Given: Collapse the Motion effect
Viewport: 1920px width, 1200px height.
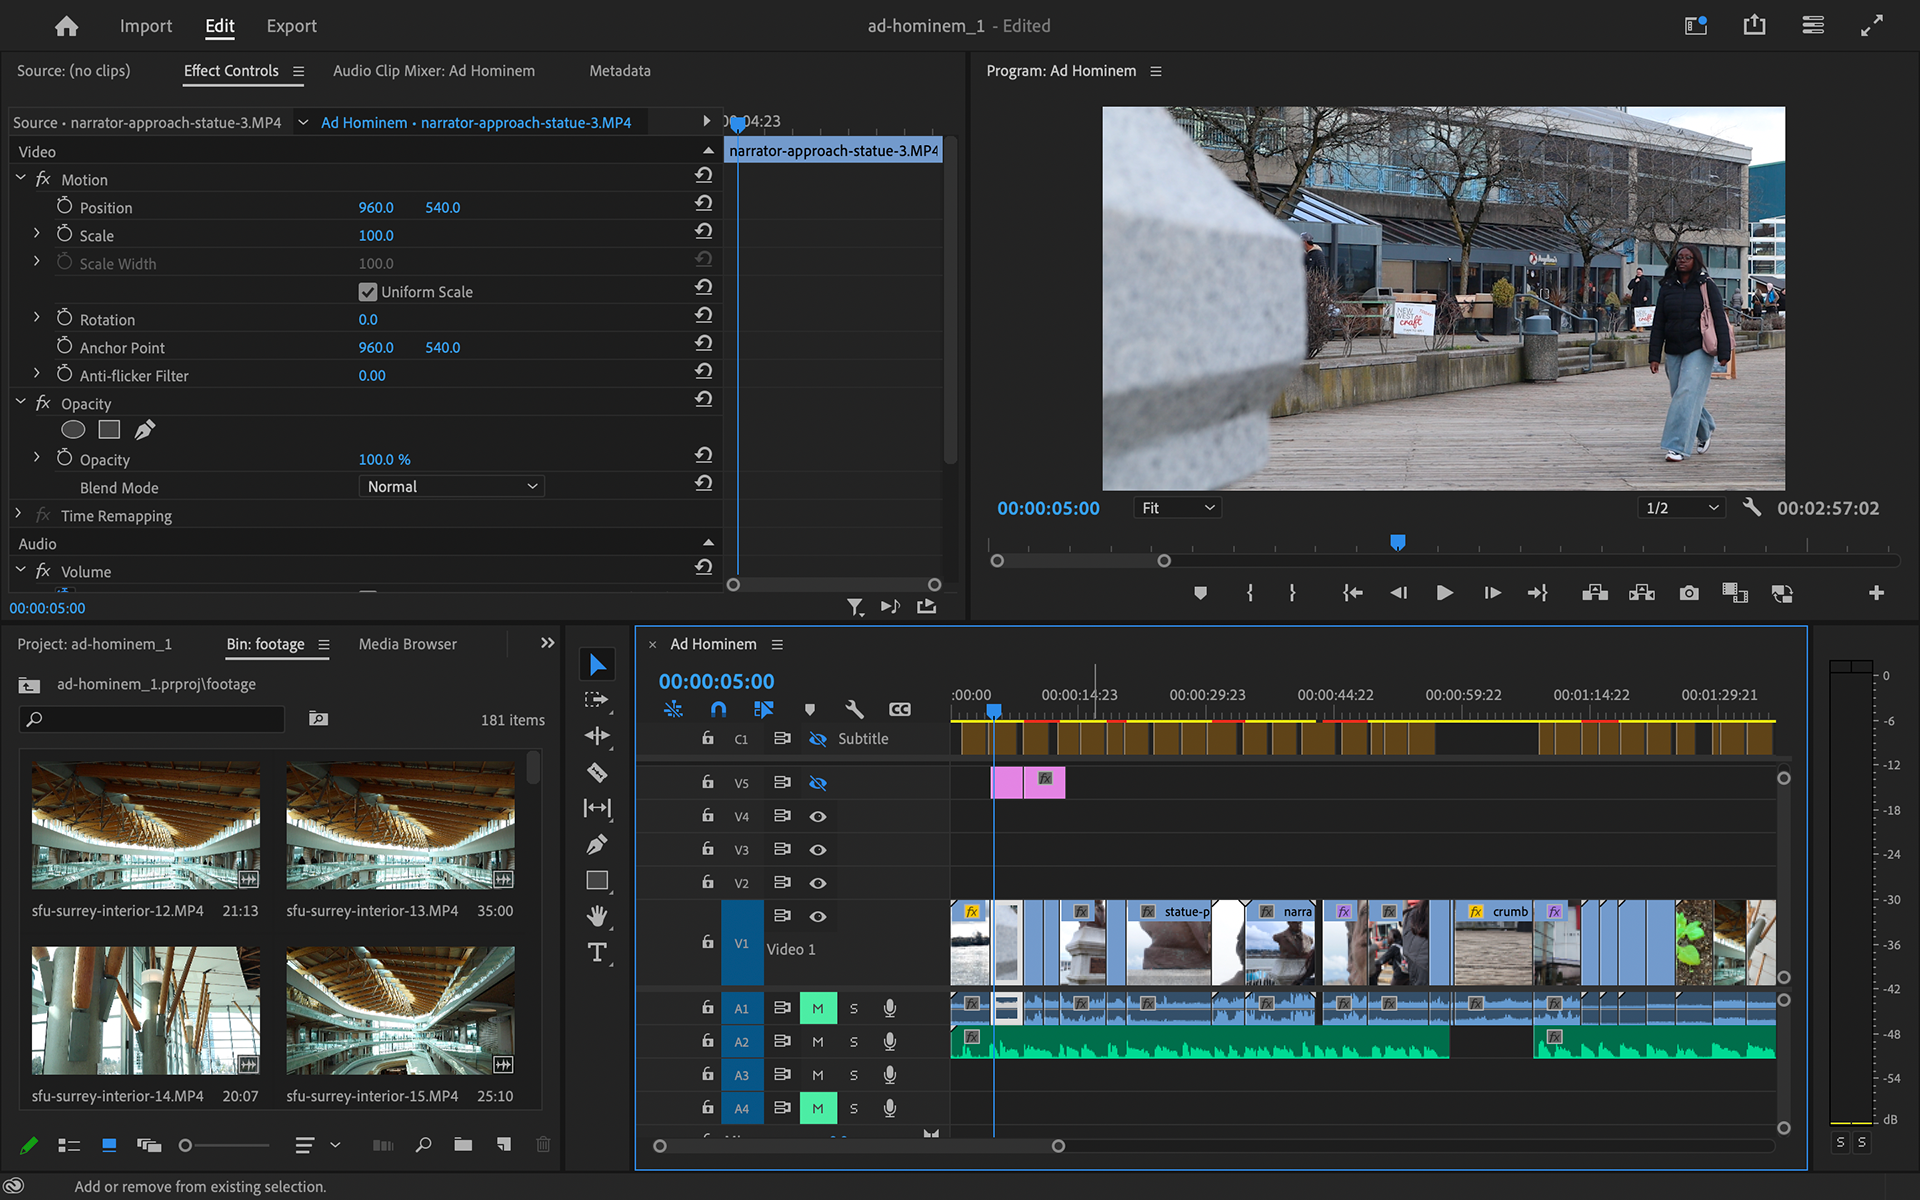Looking at the screenshot, I should pyautogui.click(x=21, y=178).
